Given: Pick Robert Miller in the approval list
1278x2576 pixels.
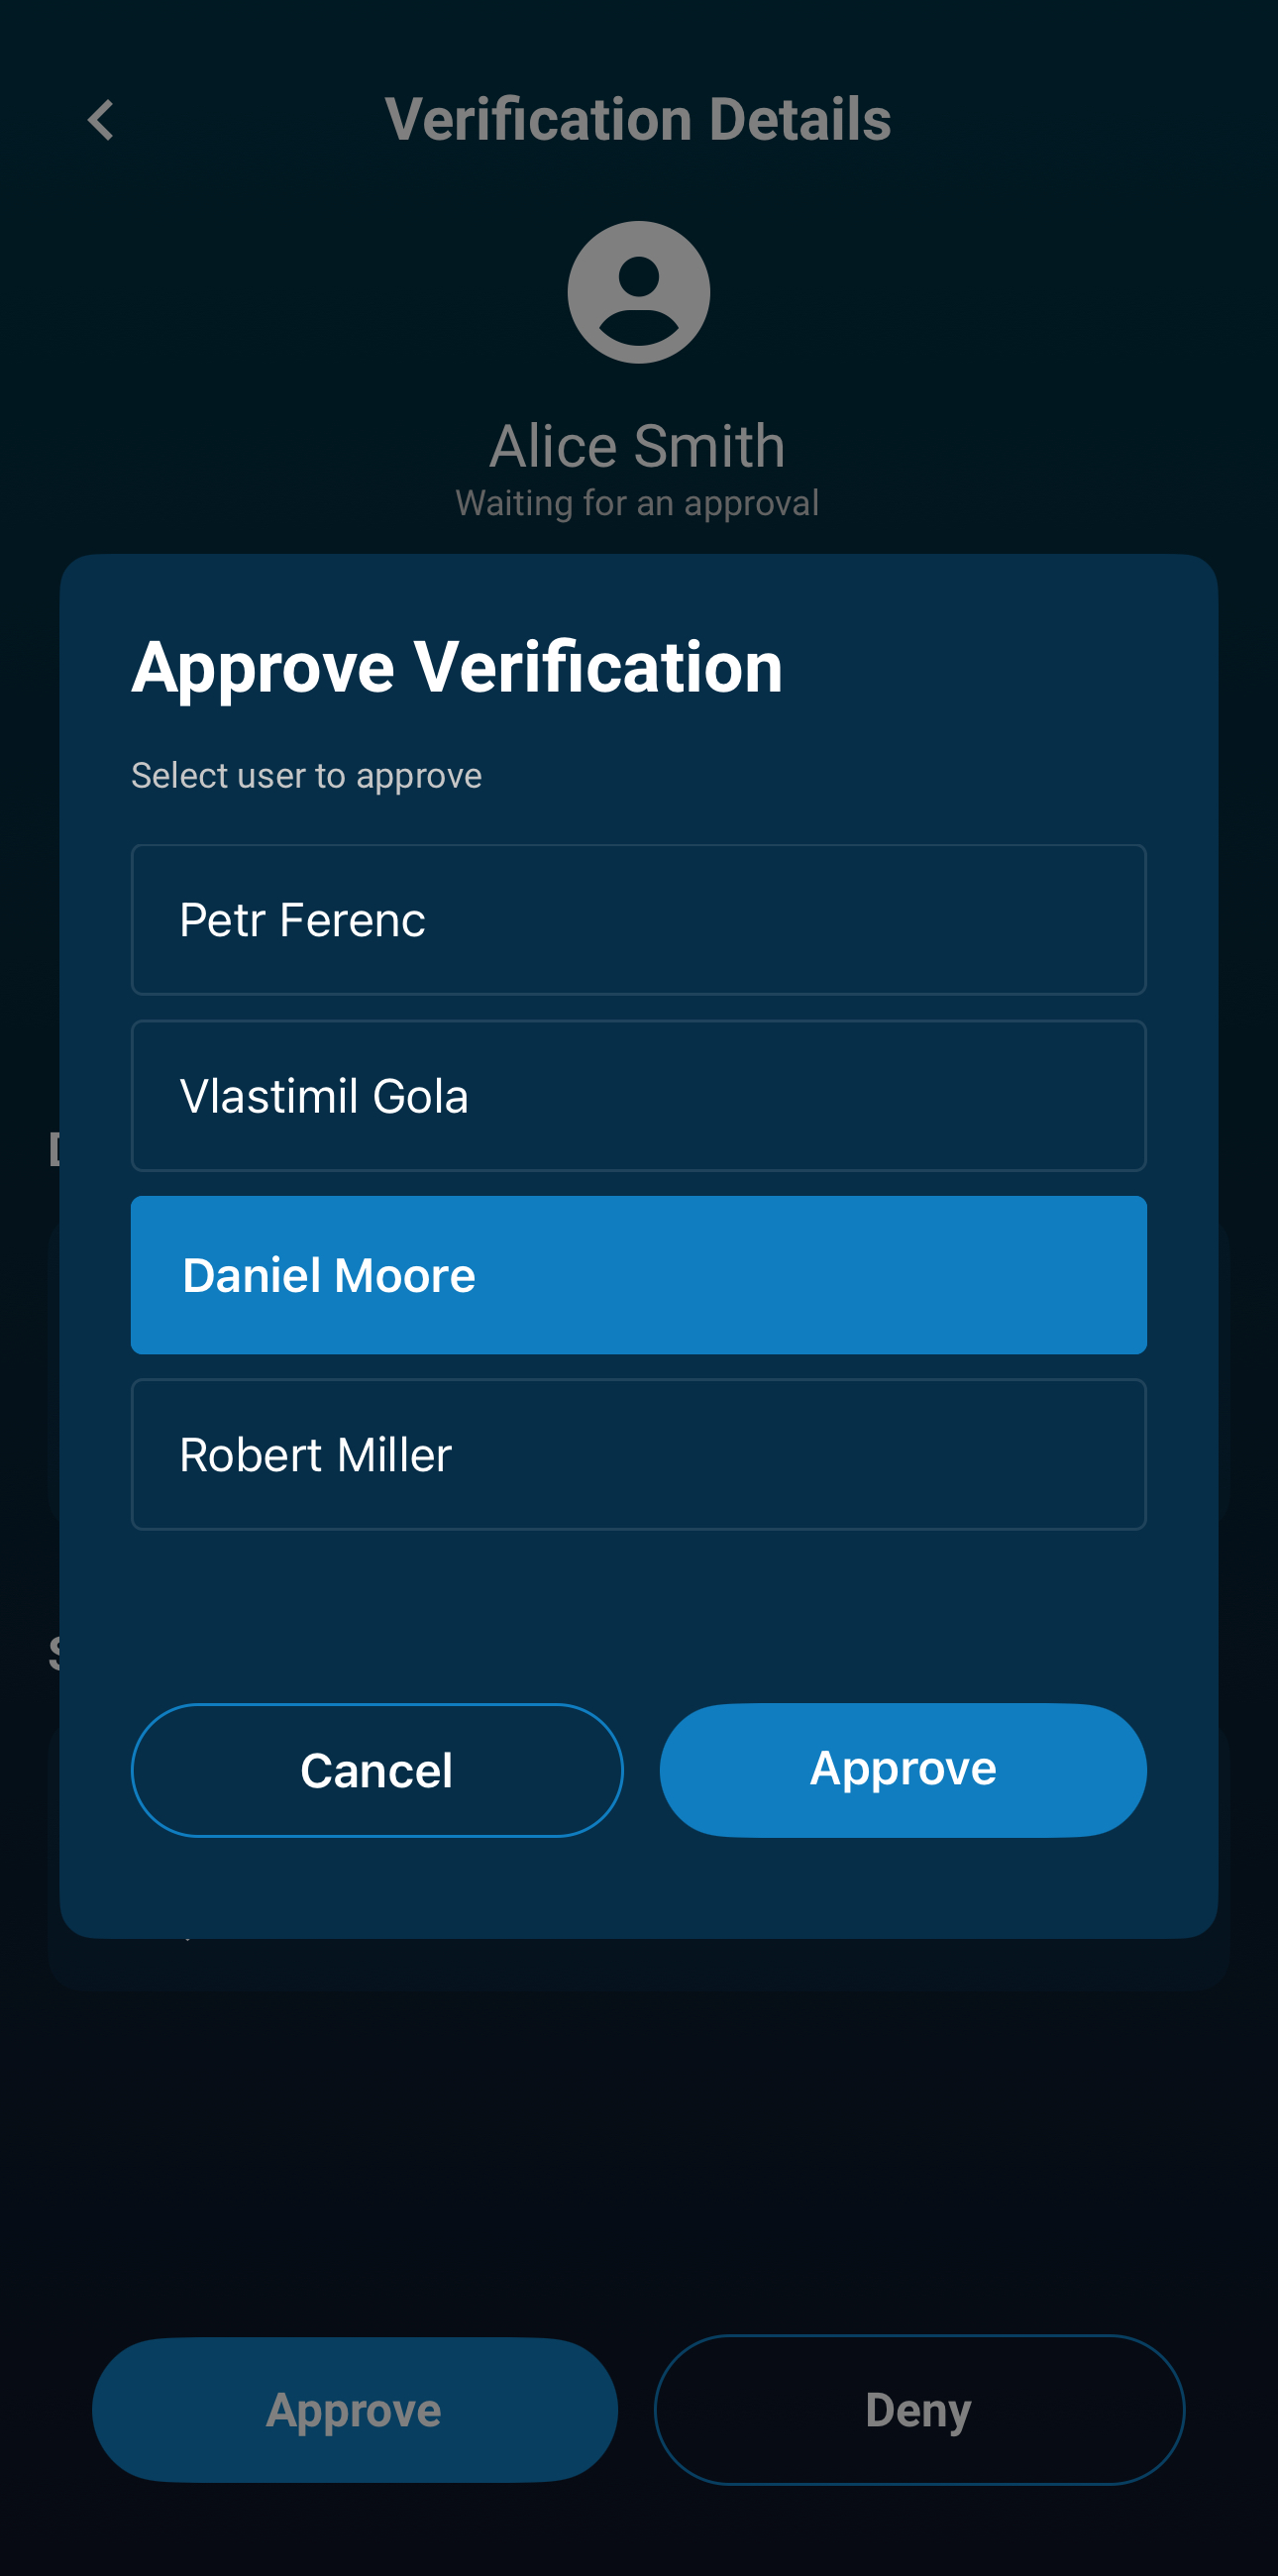Looking at the screenshot, I should [x=638, y=1455].
